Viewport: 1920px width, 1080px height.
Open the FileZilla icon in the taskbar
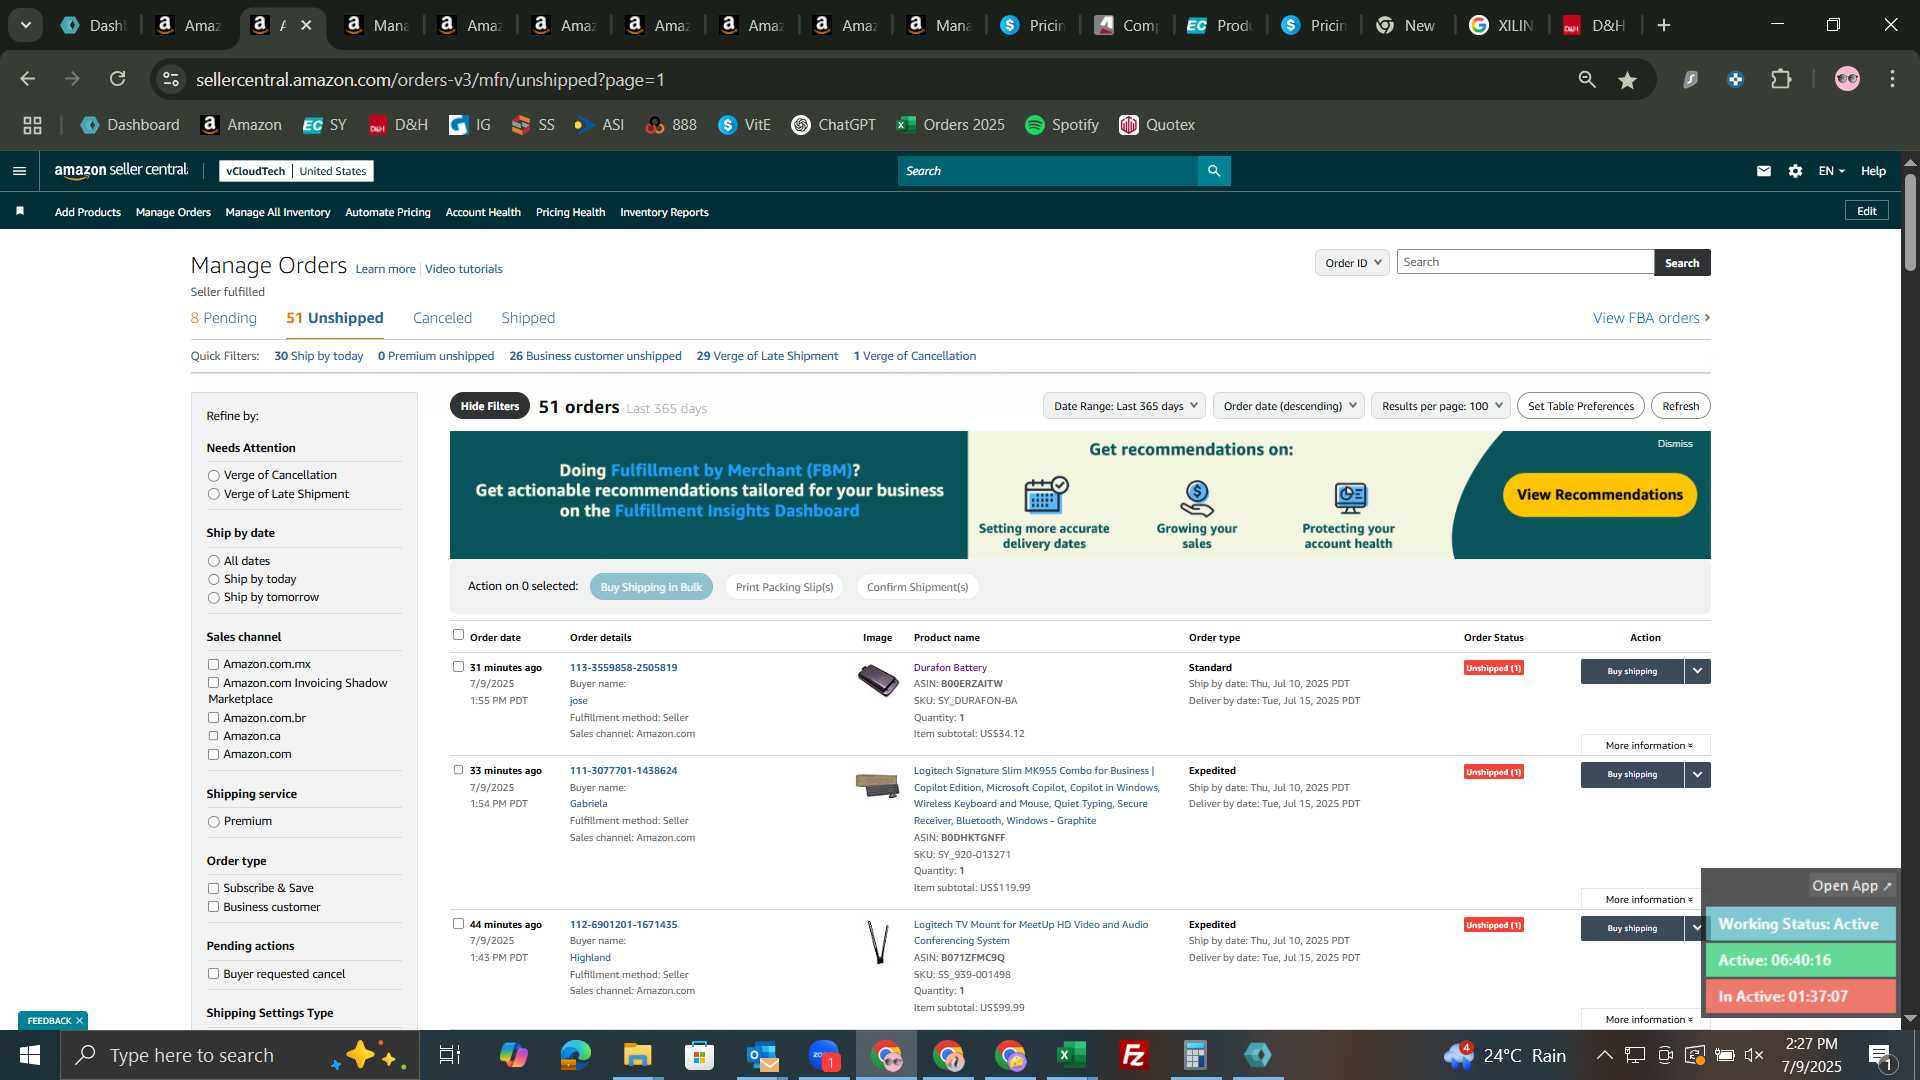(x=1133, y=1055)
